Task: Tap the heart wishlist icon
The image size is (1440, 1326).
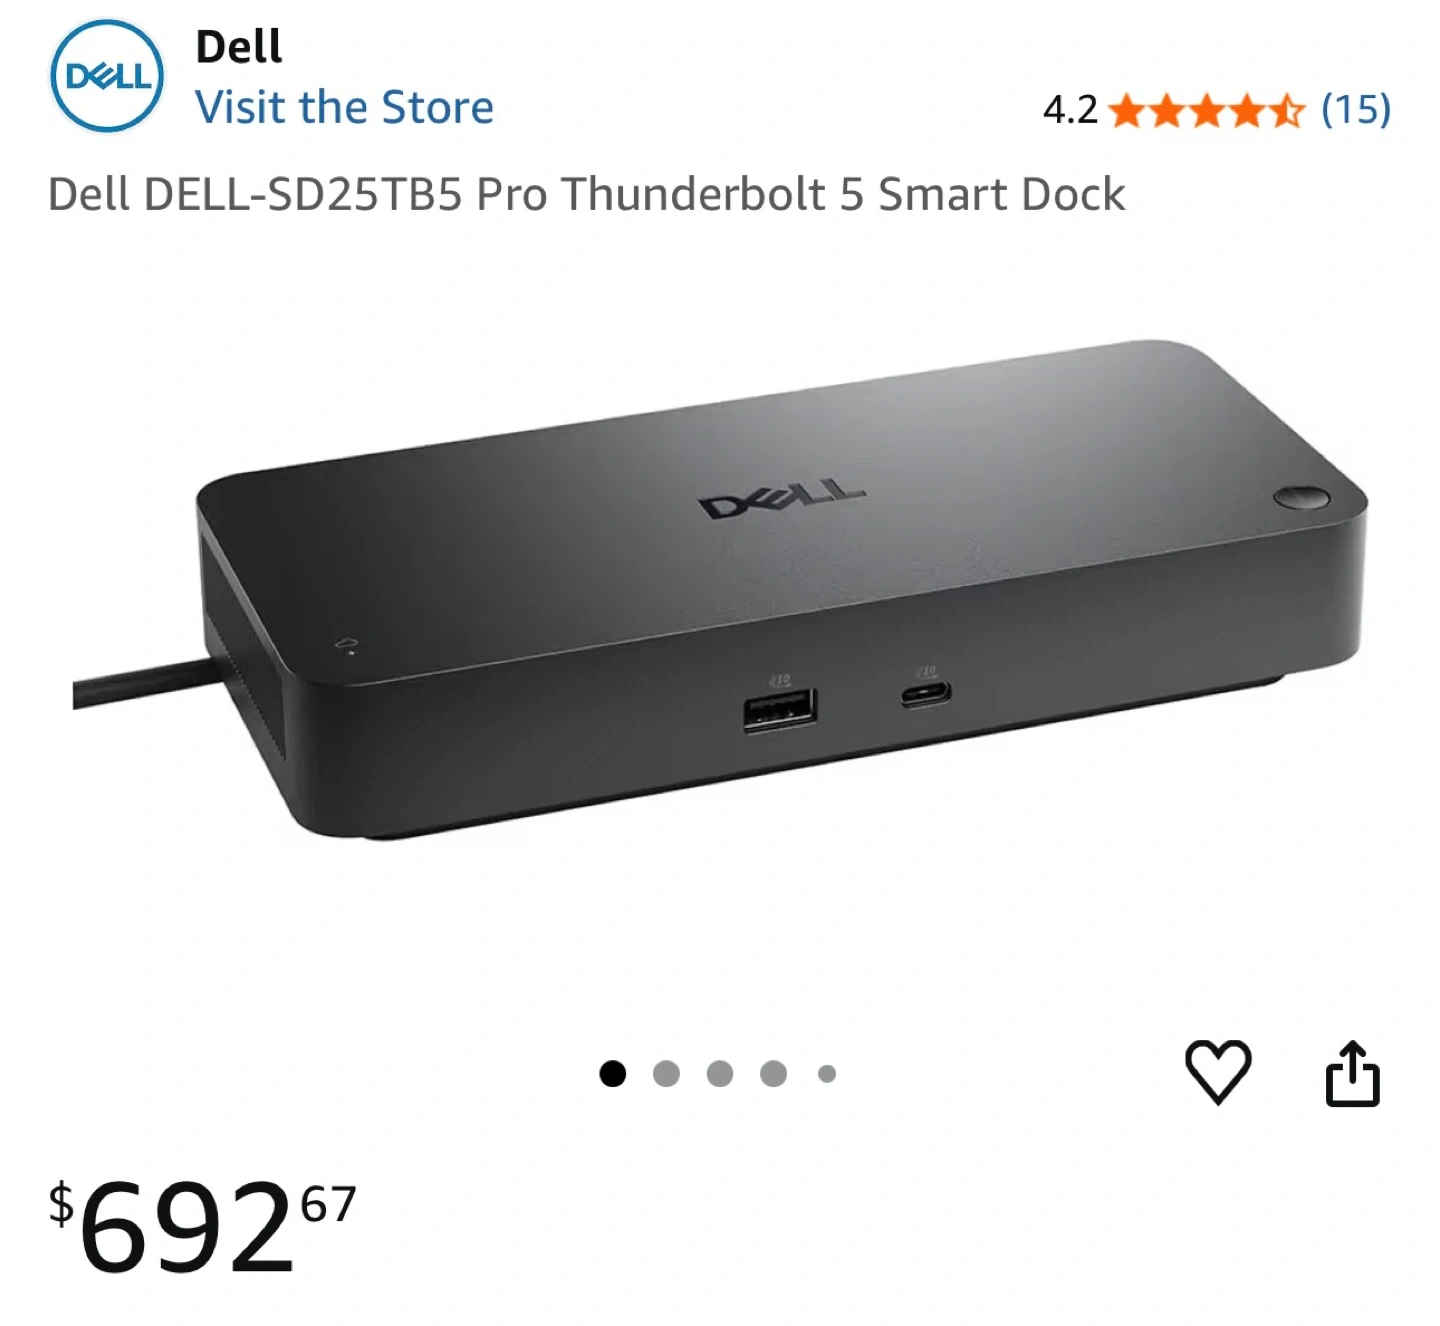Action: pyautogui.click(x=1217, y=1072)
